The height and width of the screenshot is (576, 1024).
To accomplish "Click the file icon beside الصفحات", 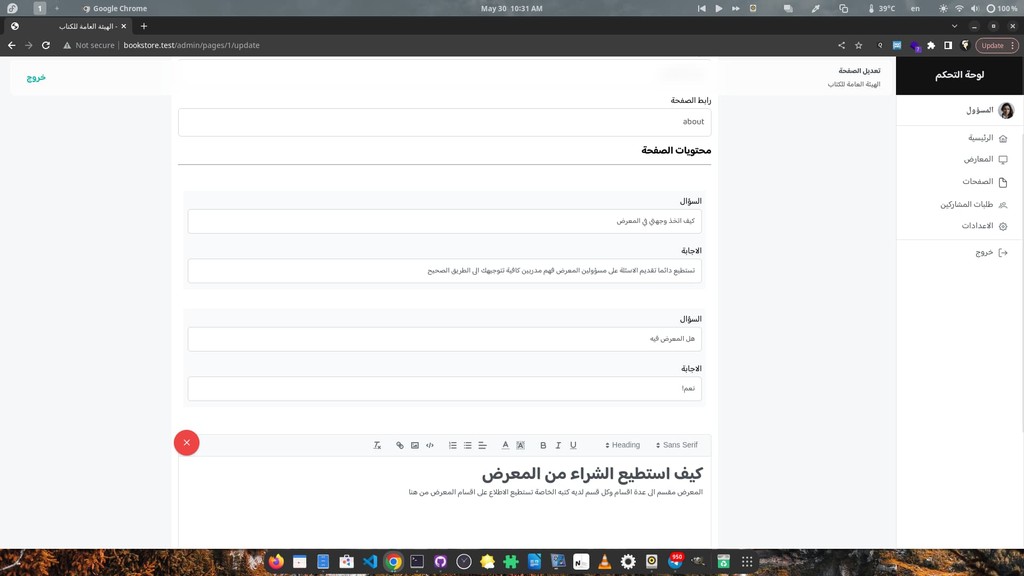I will pos(1003,182).
